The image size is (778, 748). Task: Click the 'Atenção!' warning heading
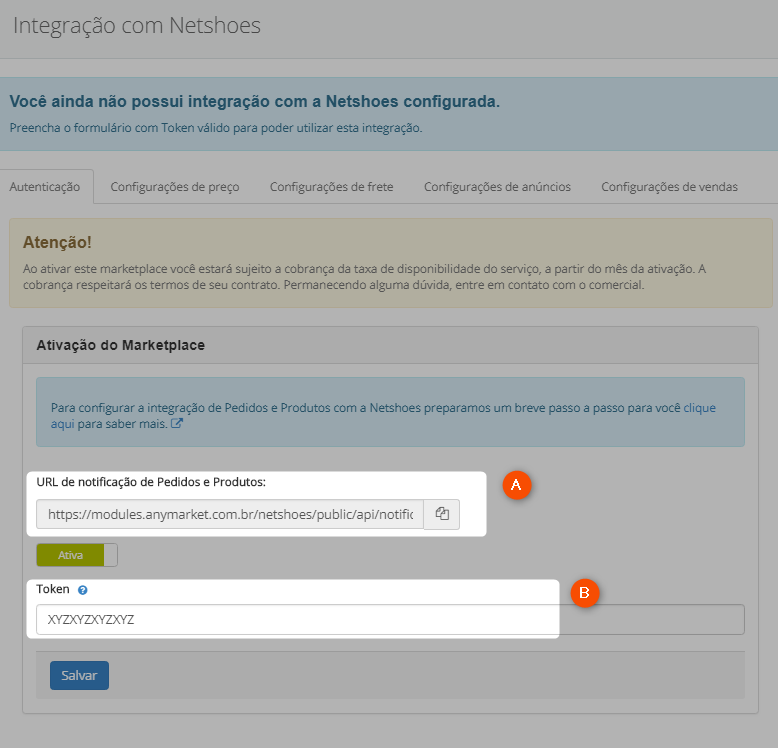(58, 242)
